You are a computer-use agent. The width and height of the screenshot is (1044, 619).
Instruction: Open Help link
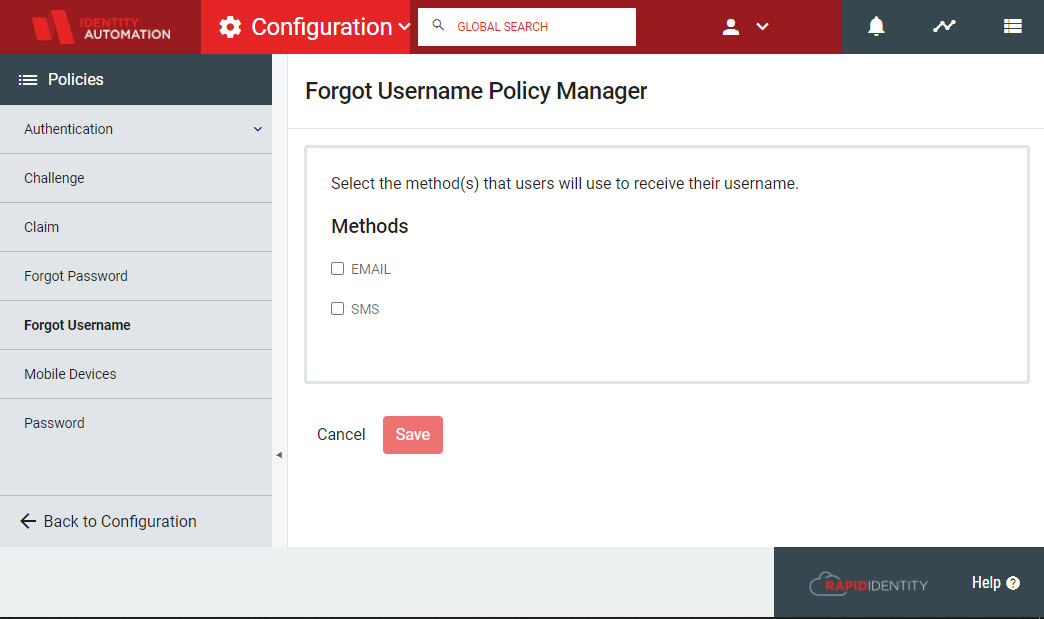point(995,583)
